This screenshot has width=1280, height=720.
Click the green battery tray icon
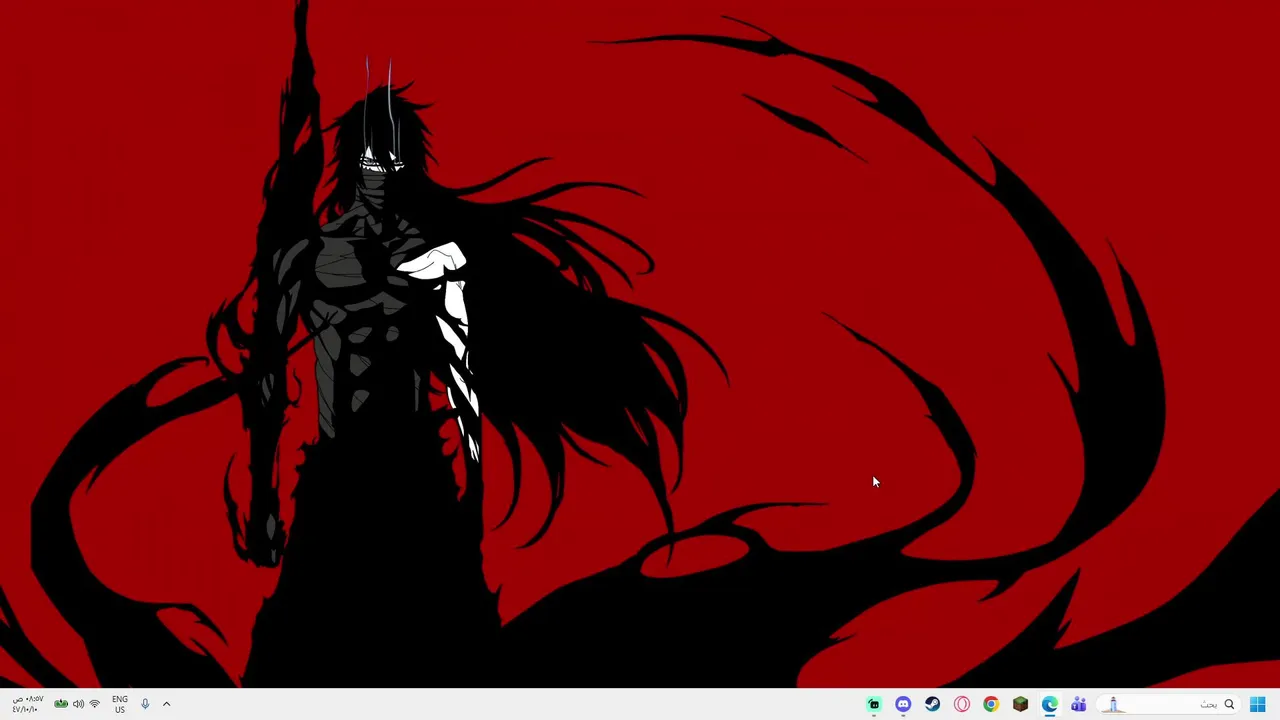[61, 704]
